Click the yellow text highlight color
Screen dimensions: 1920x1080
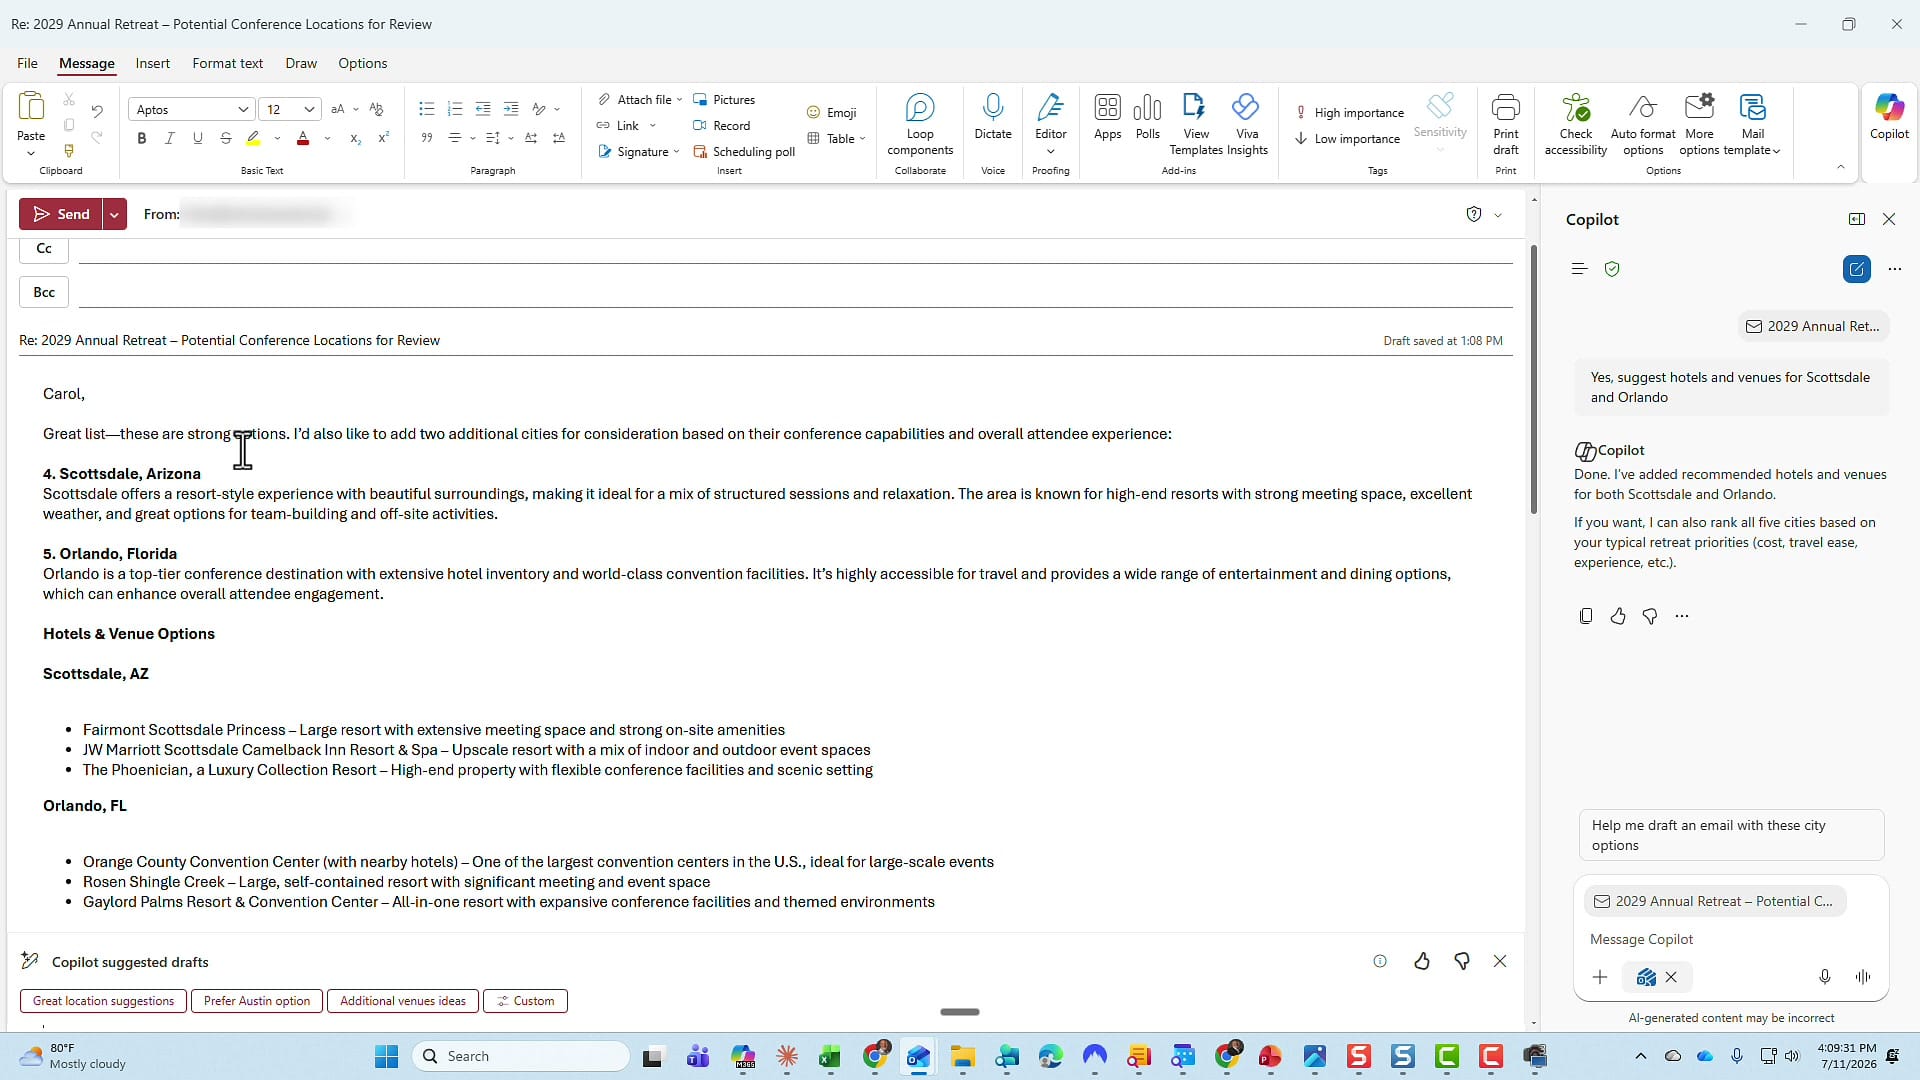tap(253, 138)
